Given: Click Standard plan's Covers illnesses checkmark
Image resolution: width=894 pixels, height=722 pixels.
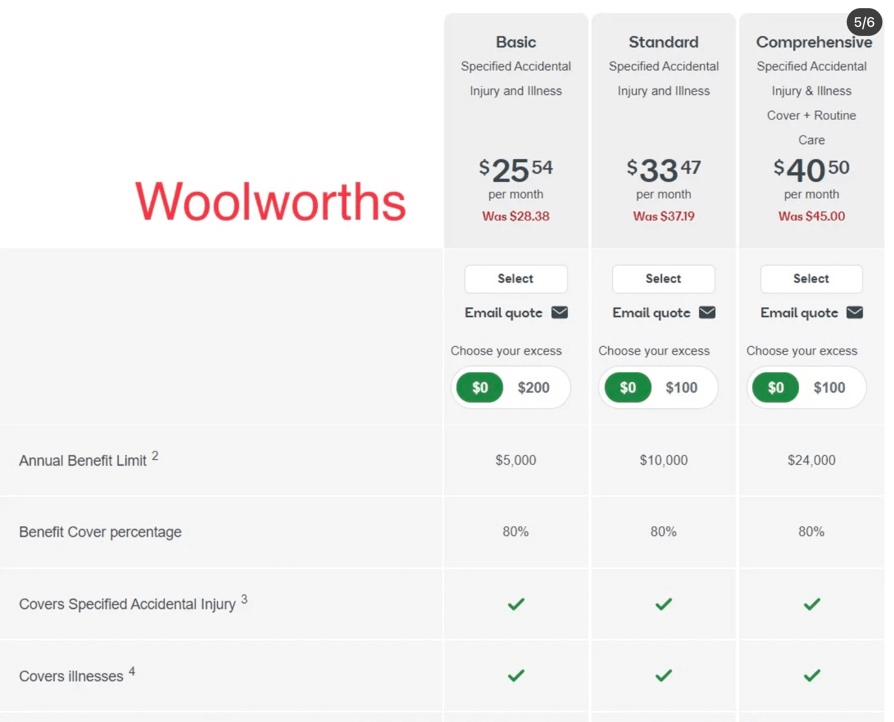Looking at the screenshot, I should (664, 676).
